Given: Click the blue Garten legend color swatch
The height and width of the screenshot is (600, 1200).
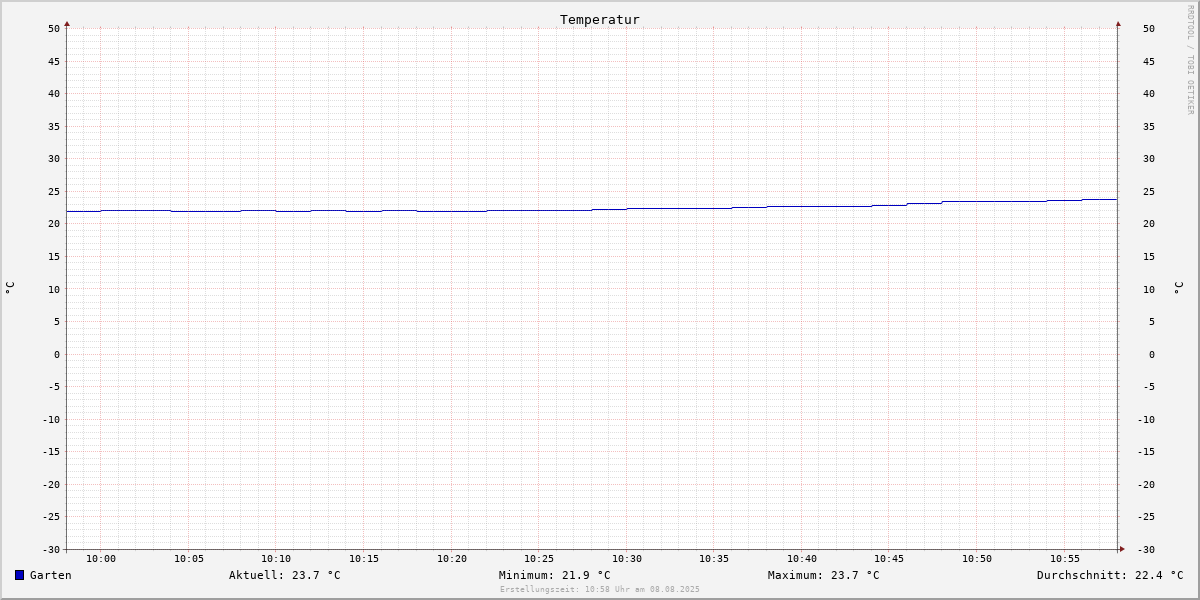Looking at the screenshot, I should point(19,575).
